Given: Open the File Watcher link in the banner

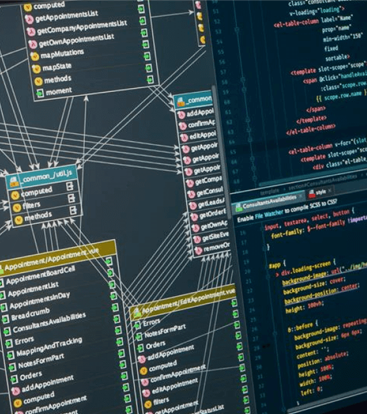Looking at the screenshot, I should (x=269, y=214).
